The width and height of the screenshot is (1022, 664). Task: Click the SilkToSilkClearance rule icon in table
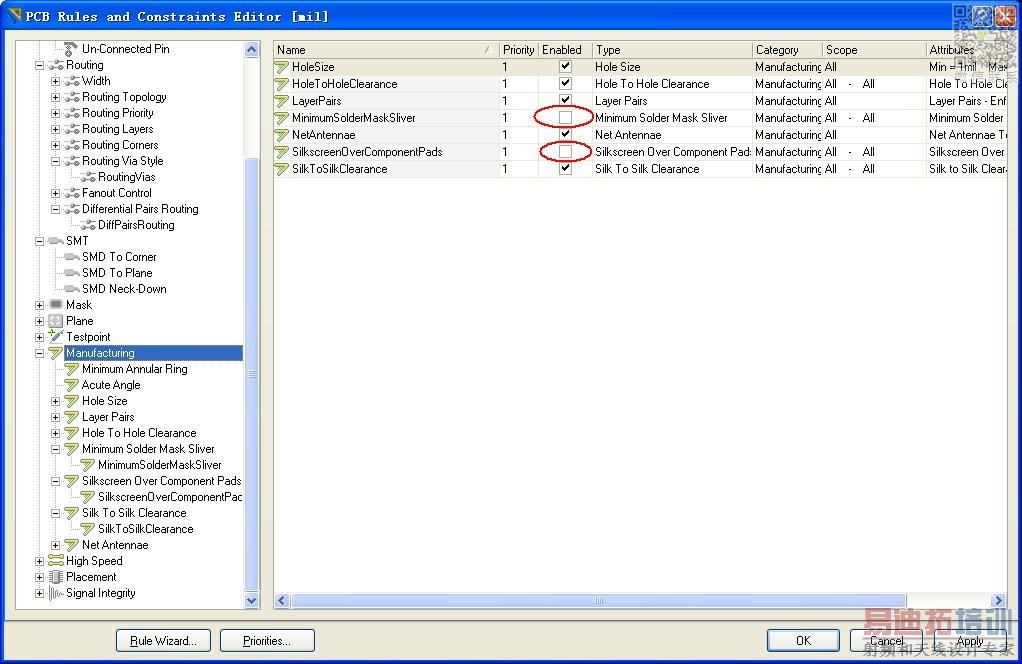tap(282, 168)
